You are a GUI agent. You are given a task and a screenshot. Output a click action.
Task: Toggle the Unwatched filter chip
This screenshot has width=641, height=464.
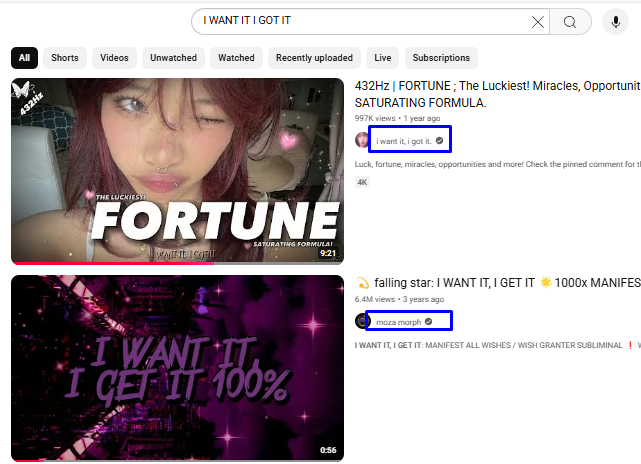pos(173,58)
